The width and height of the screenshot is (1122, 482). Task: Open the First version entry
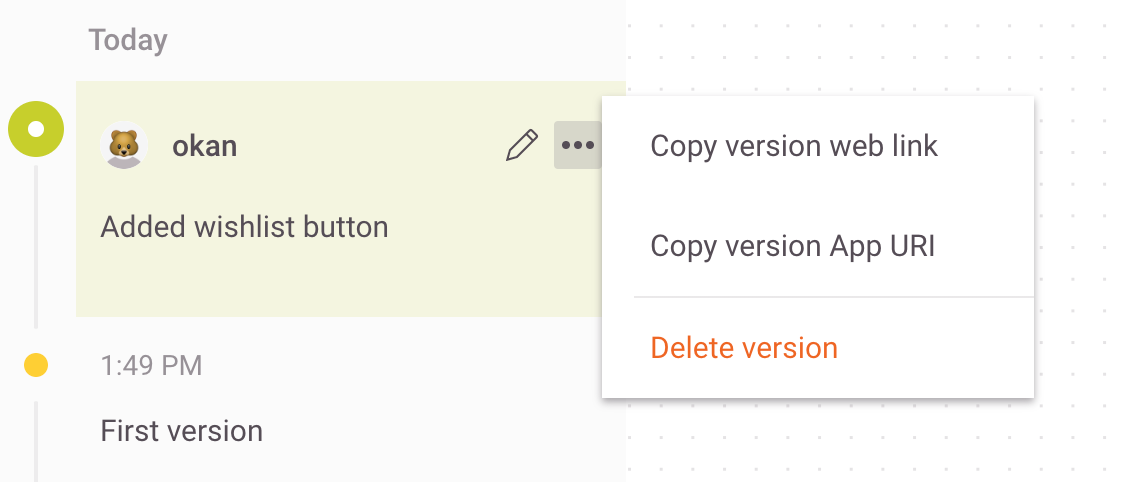point(181,431)
